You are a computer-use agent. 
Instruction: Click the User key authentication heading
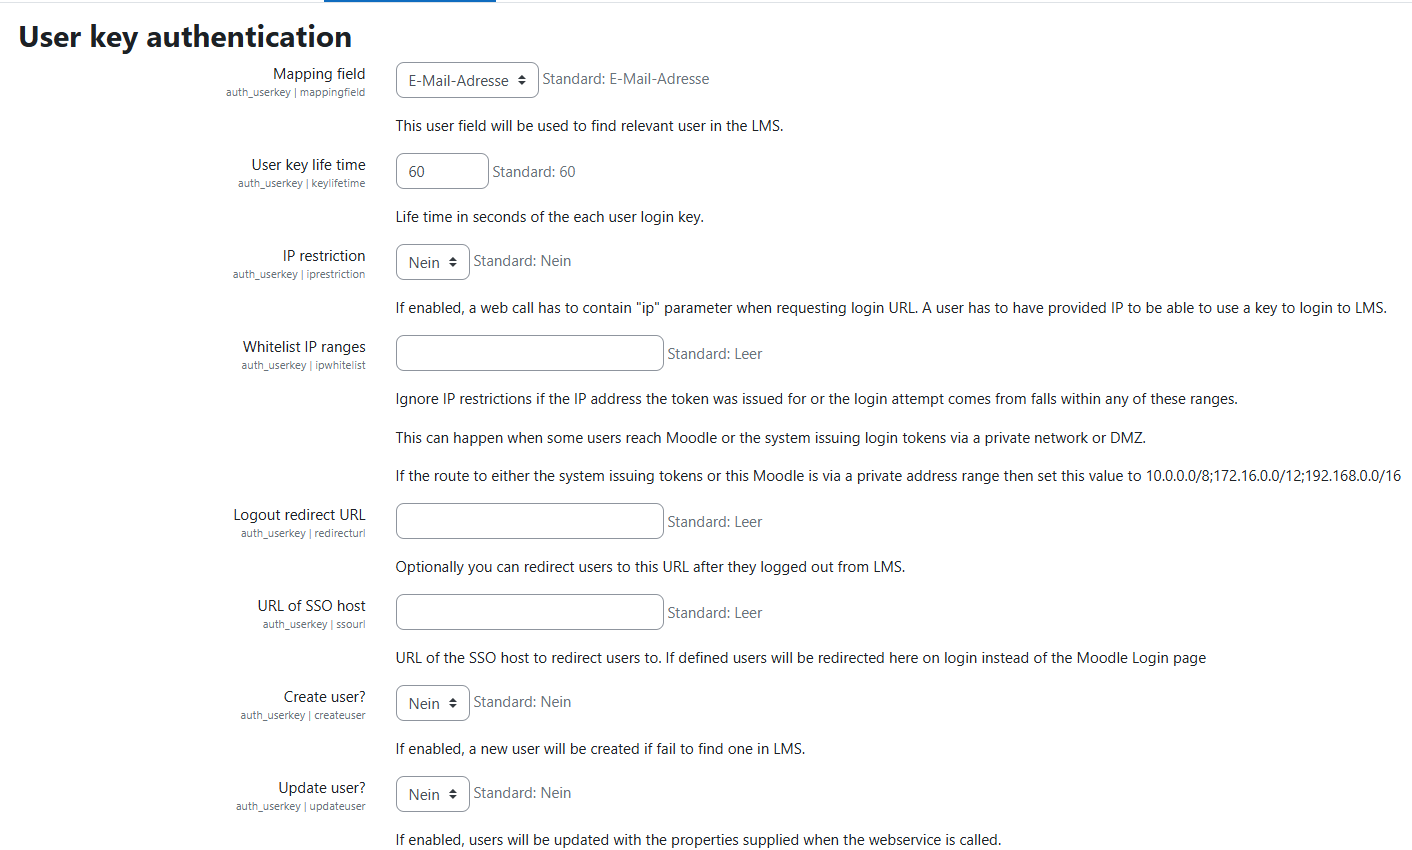(x=184, y=36)
